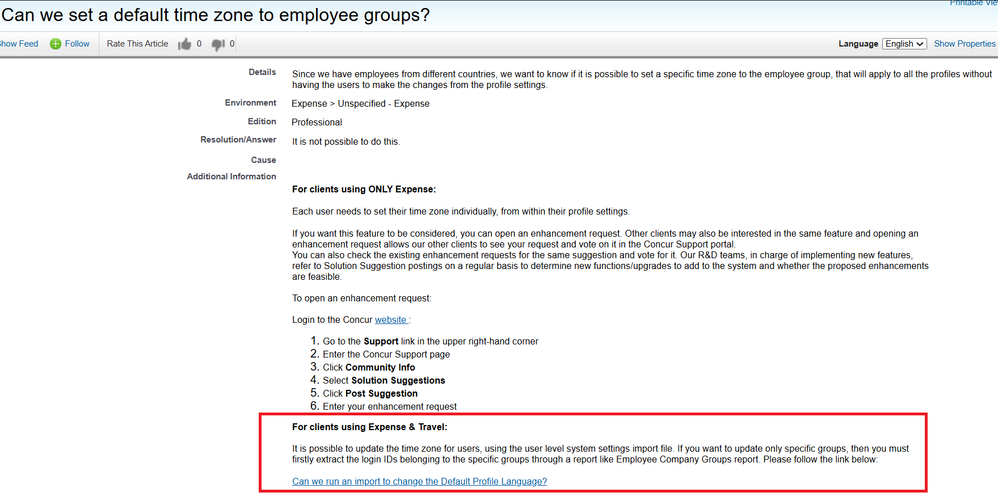This screenshot has height=496, width=998.
Task: Click the Printable View link
Action: [973, 3]
